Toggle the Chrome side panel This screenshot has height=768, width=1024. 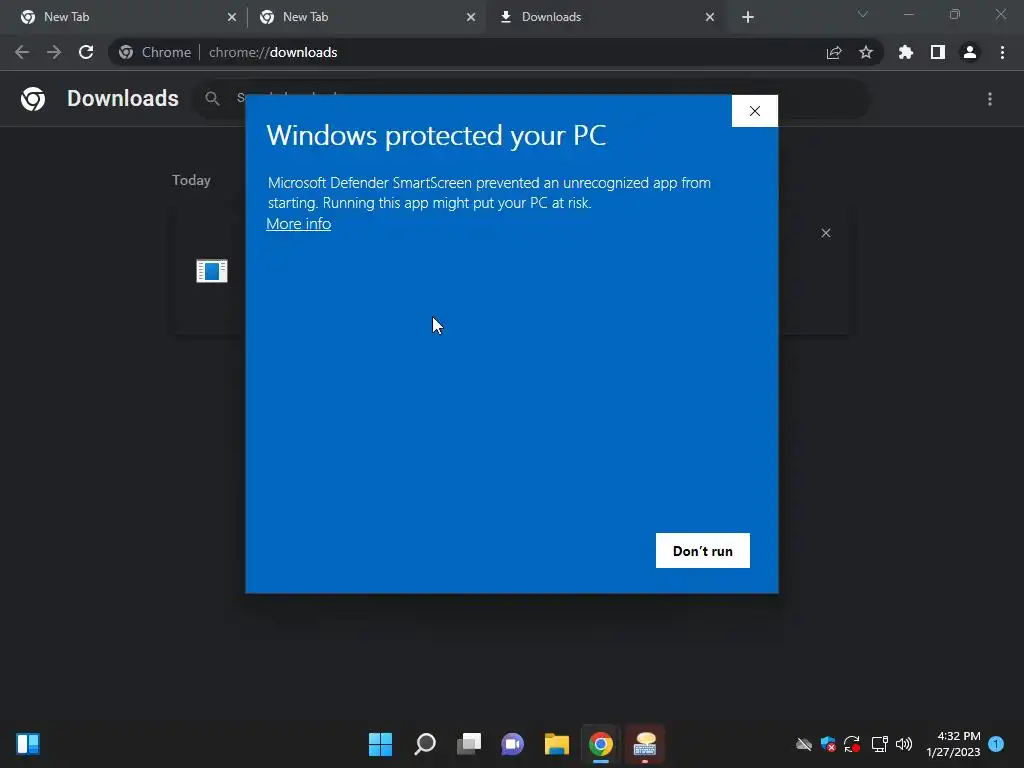click(938, 52)
